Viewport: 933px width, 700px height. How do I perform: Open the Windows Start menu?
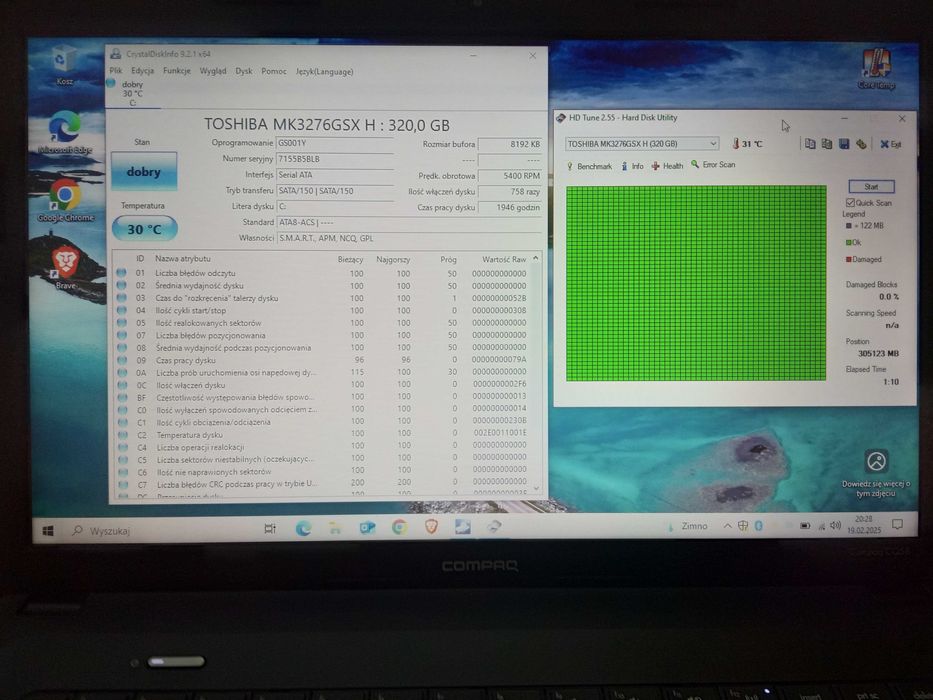tap(48, 530)
